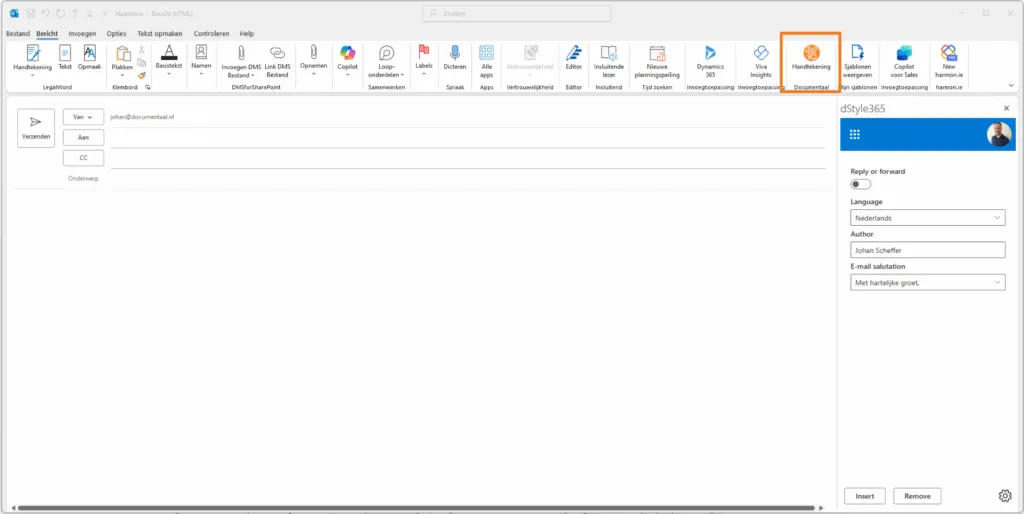Open the E-mail salutation dropdown
The height and width of the screenshot is (514, 1024).
point(927,282)
